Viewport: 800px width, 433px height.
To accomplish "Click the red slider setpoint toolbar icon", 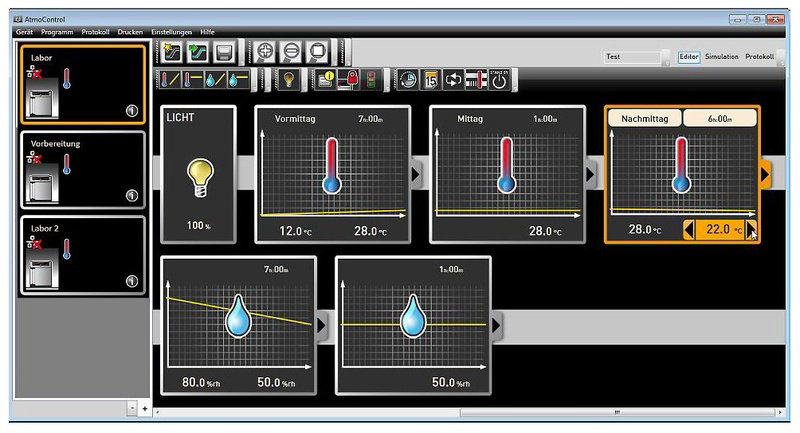I will coord(476,80).
